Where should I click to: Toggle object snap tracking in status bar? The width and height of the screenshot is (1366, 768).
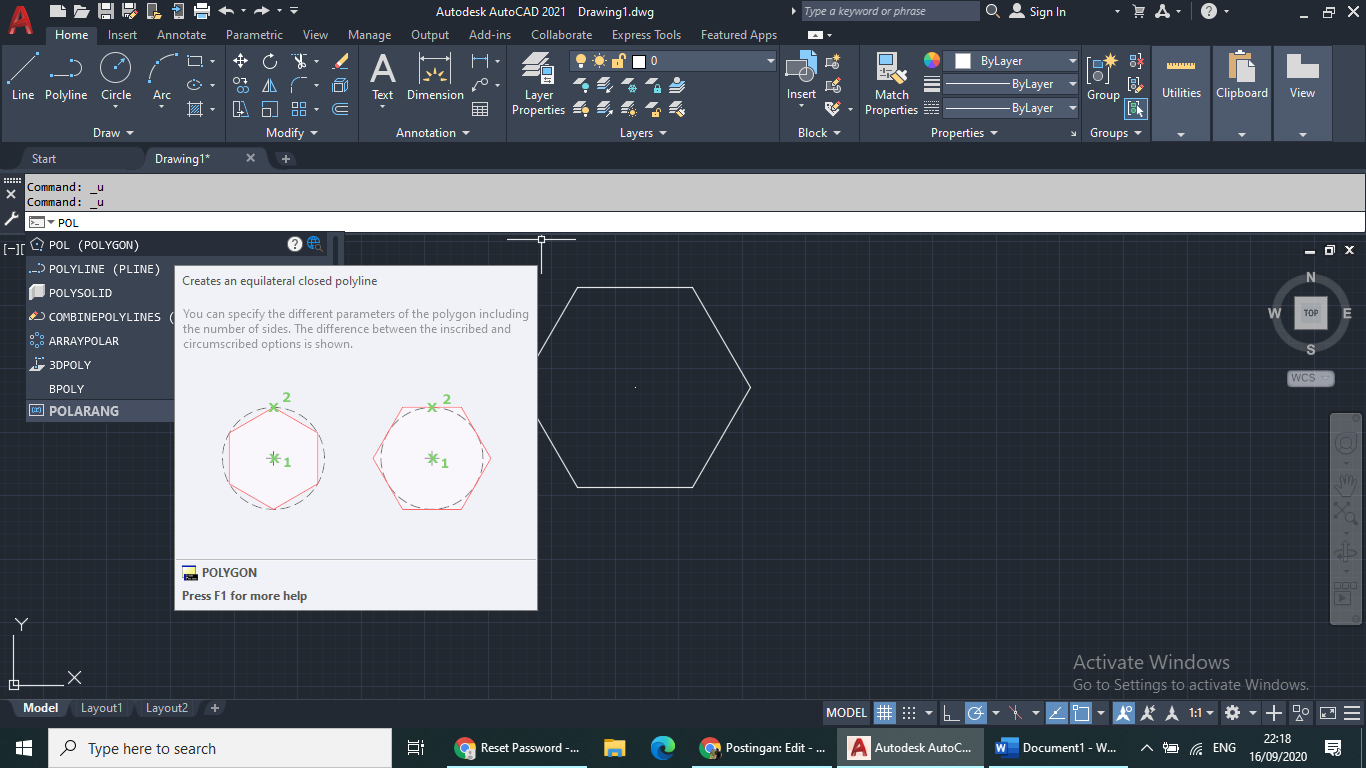(x=1056, y=713)
